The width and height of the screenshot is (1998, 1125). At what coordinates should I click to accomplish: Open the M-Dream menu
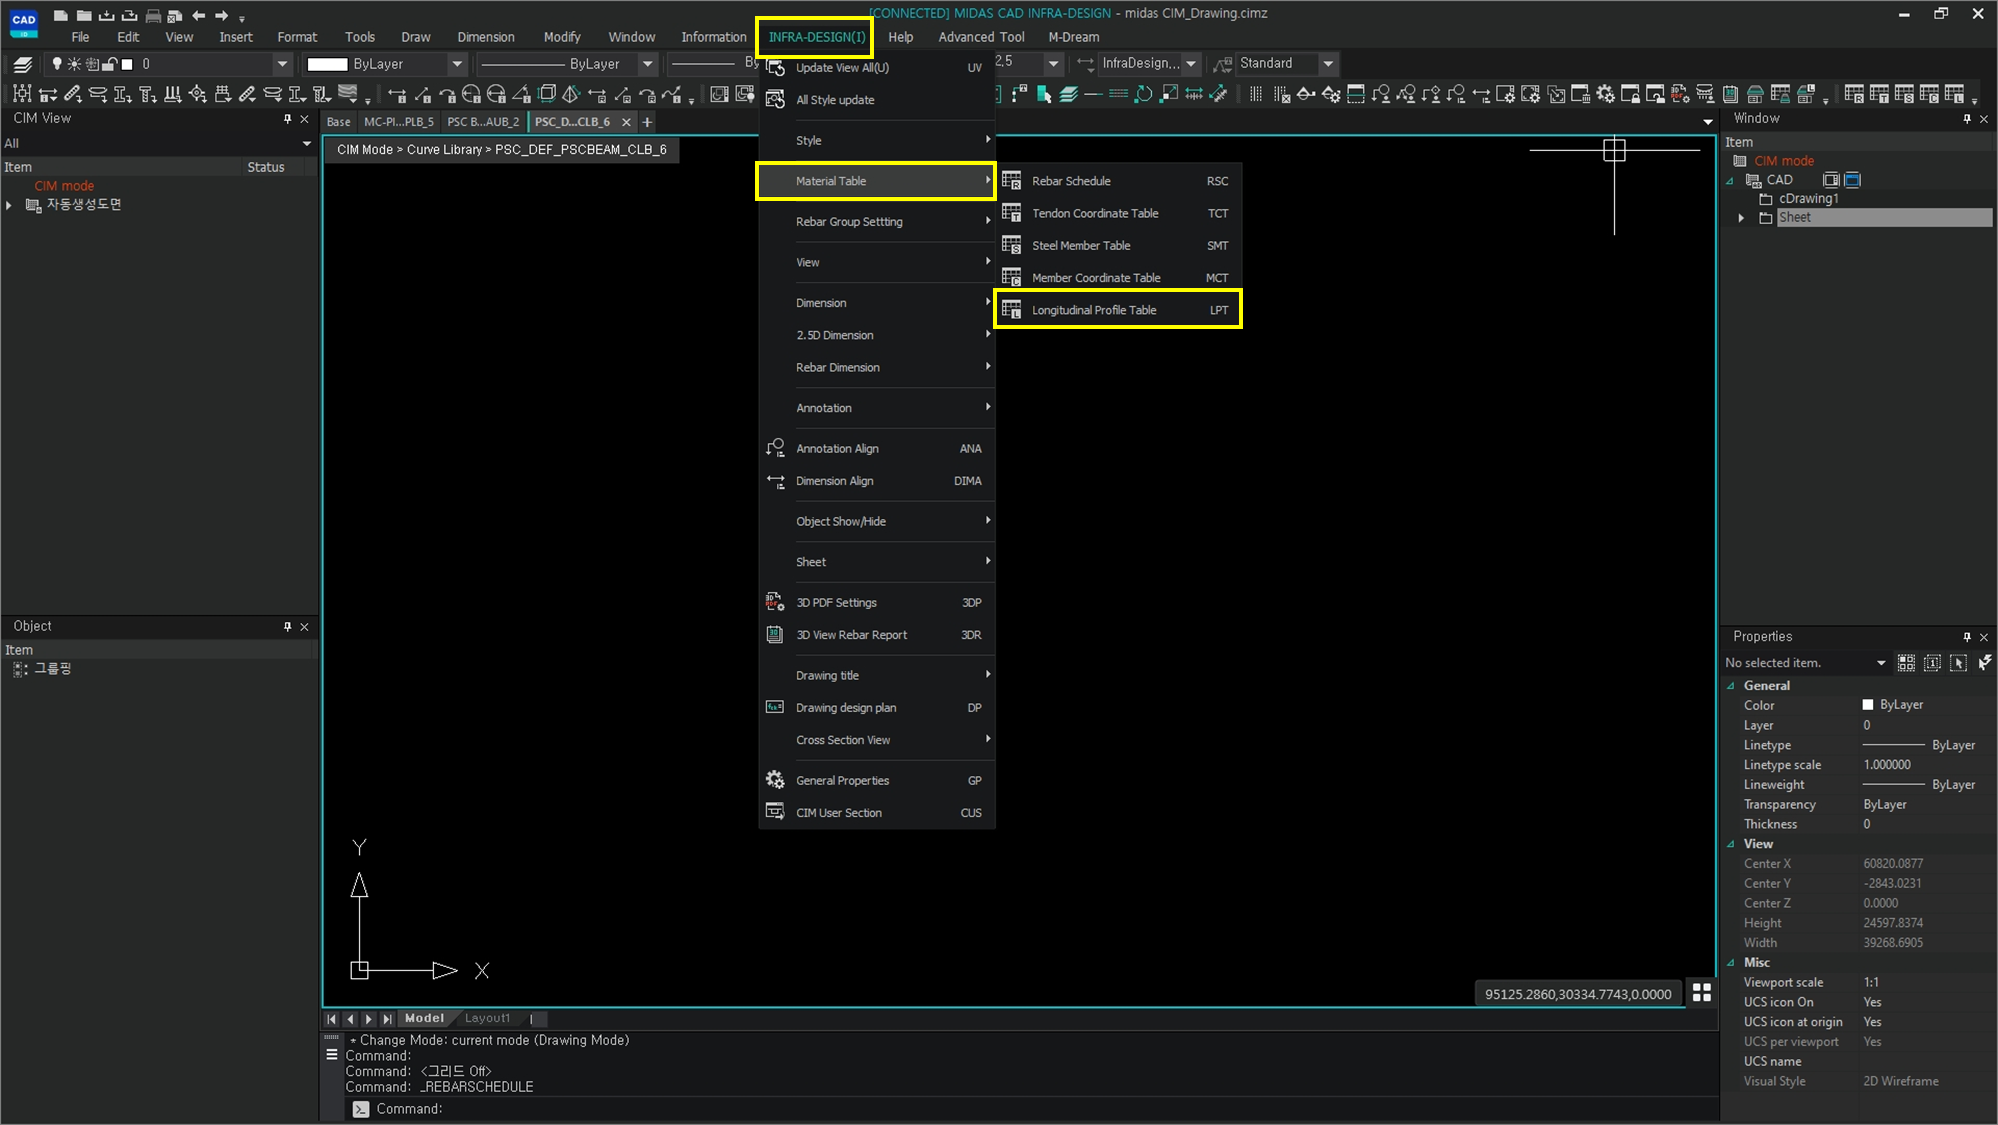point(1073,37)
